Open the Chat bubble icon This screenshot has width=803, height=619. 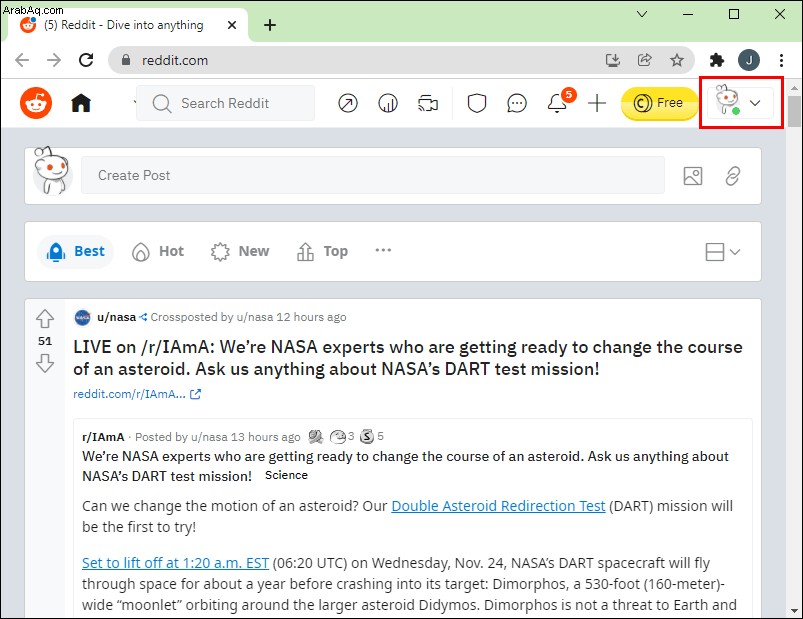pyautogui.click(x=517, y=103)
